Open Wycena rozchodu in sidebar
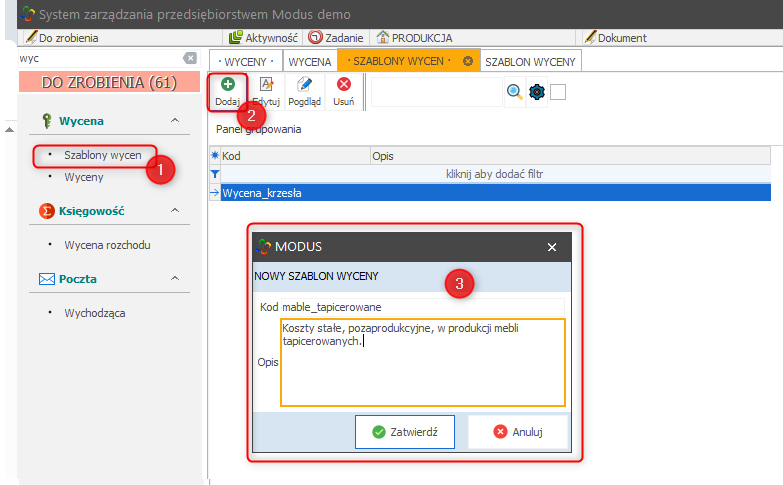The width and height of the screenshot is (783, 485). click(x=107, y=245)
